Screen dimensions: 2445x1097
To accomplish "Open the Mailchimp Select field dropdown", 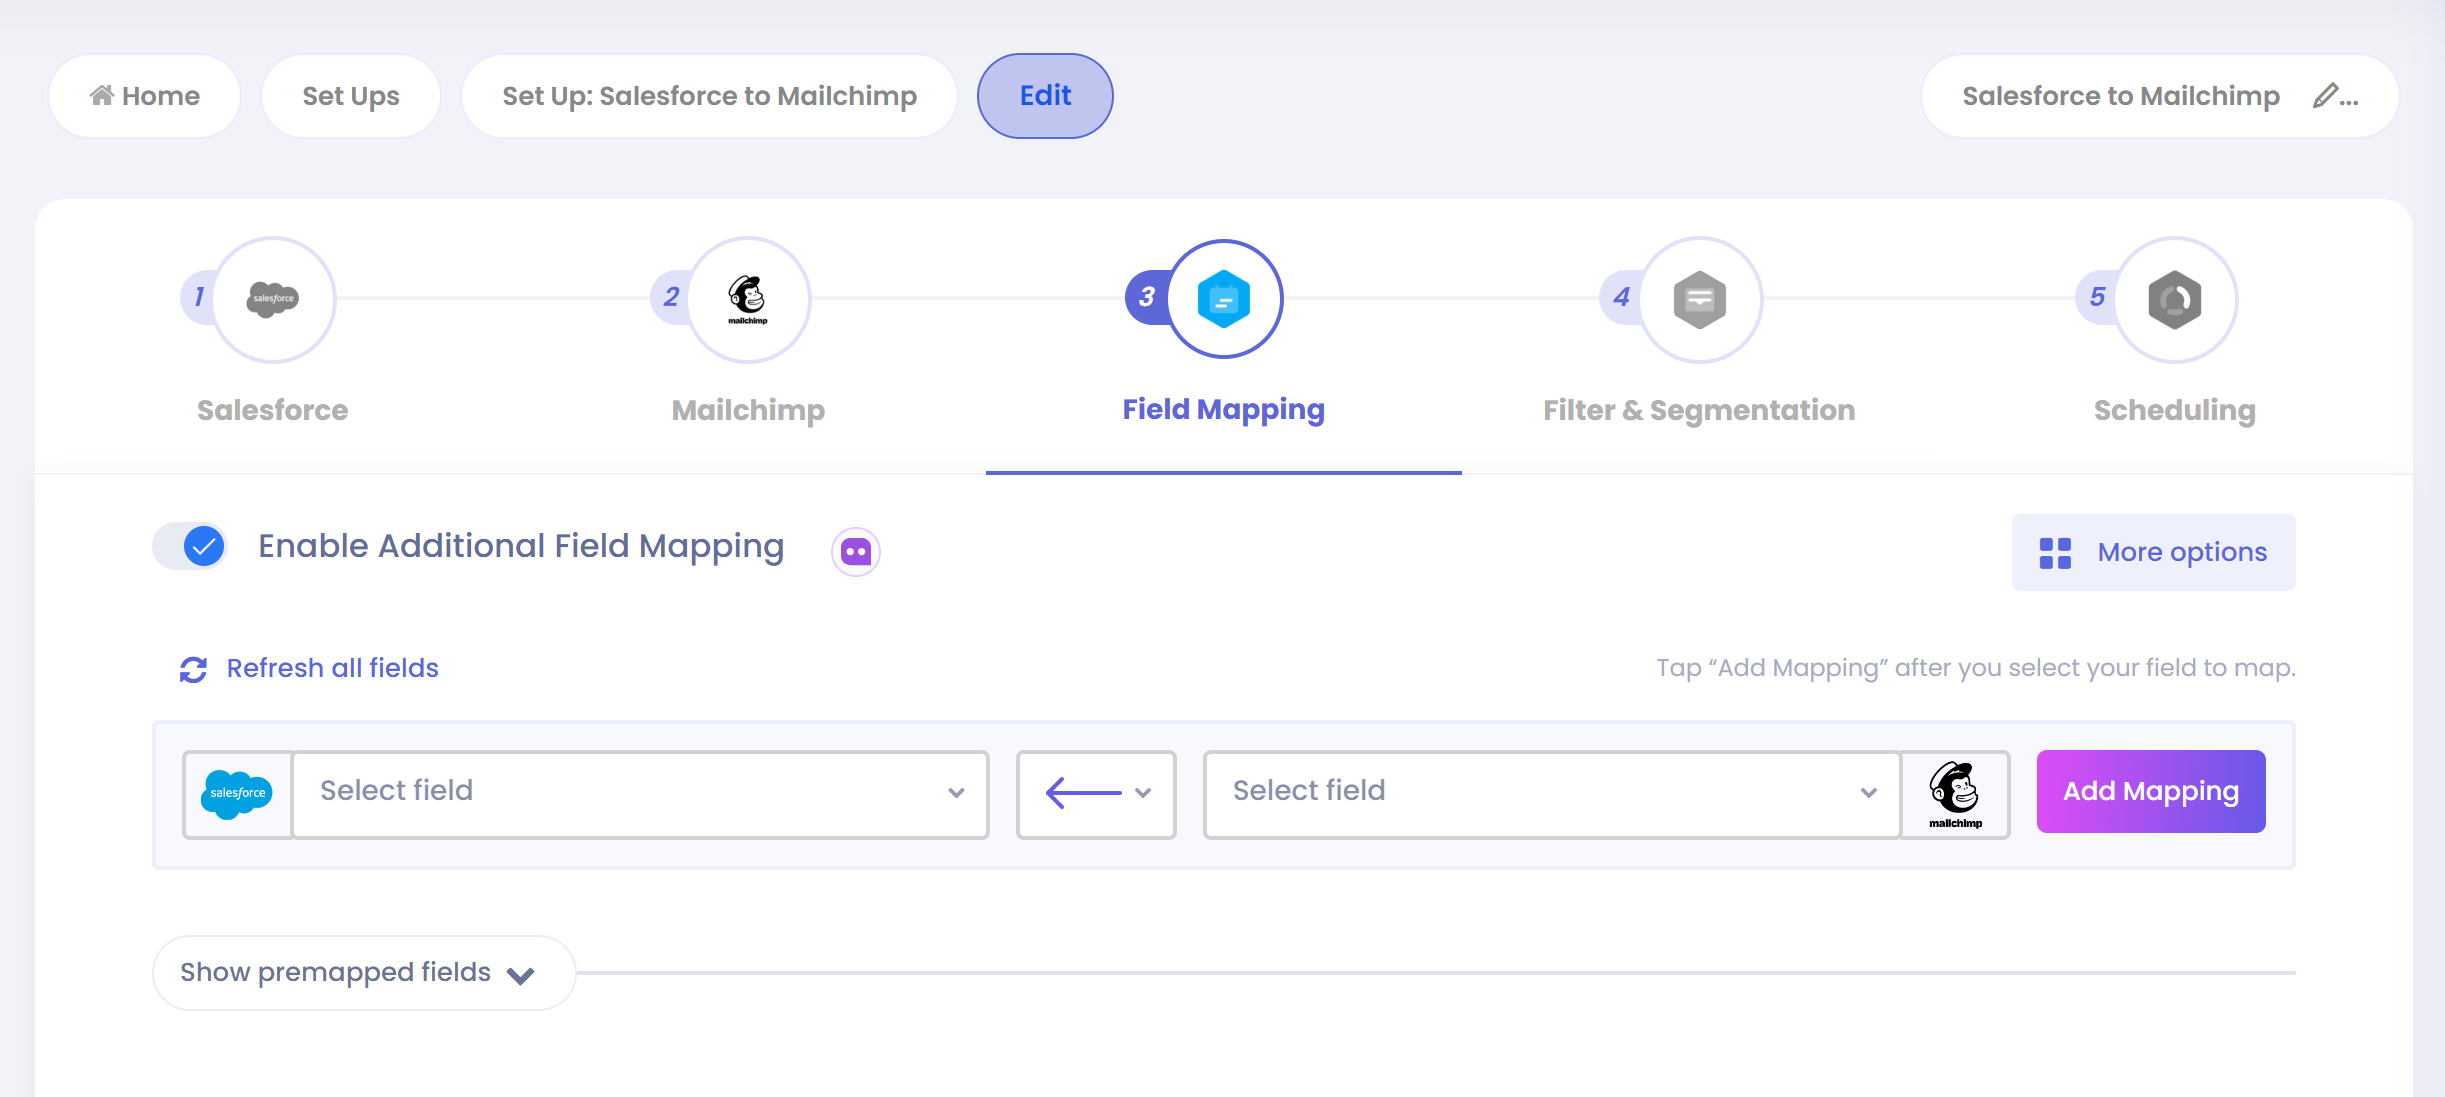I will click(1552, 794).
